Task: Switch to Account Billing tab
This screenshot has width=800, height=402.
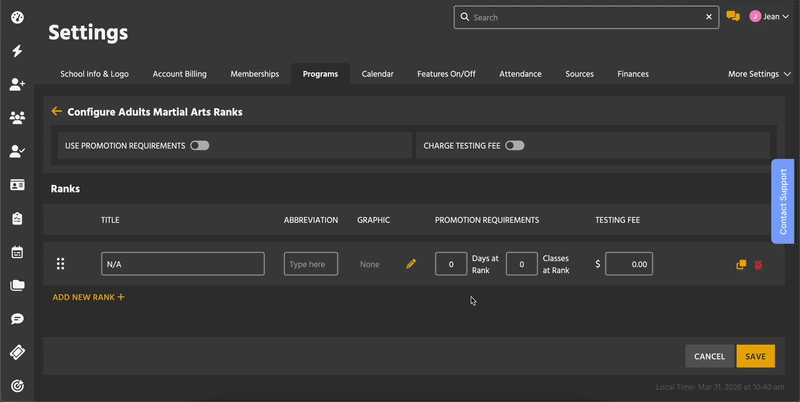Action: [x=180, y=74]
